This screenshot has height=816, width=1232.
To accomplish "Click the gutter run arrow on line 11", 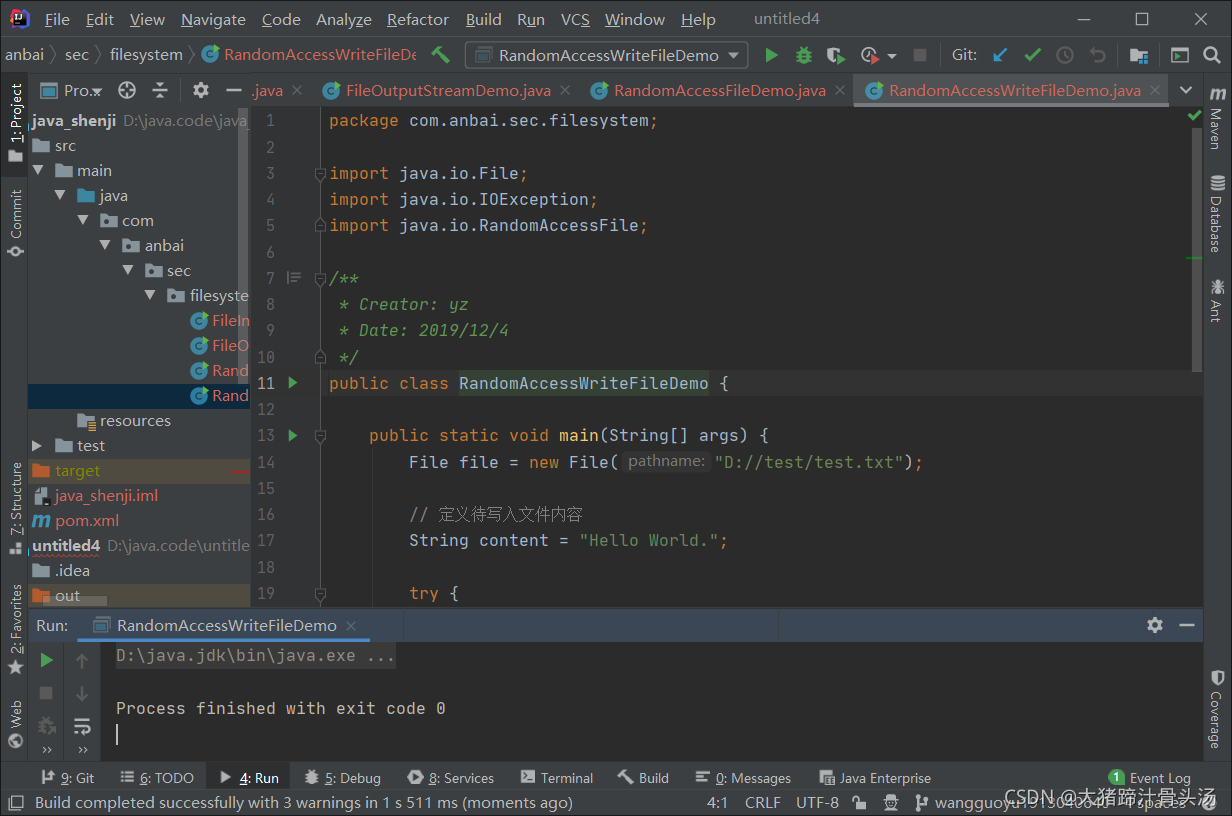I will [293, 383].
